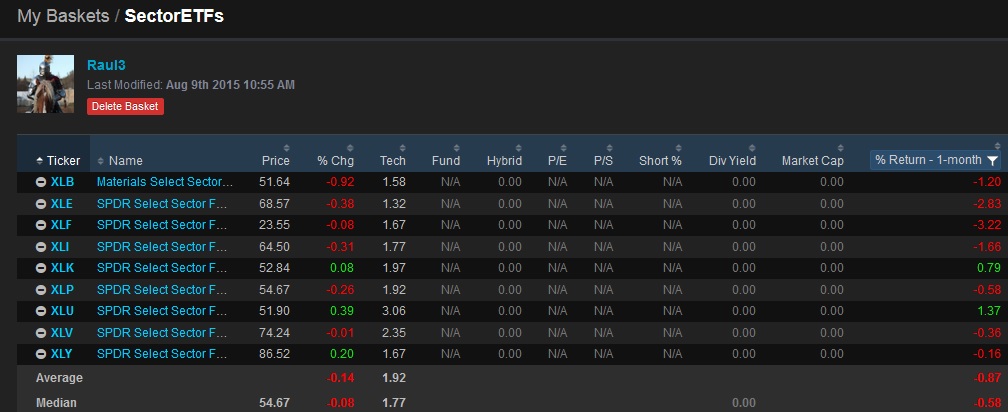This screenshot has height=412, width=1008.
Task: Remove XLE row with minus icon
Action: pyautogui.click(x=40, y=204)
